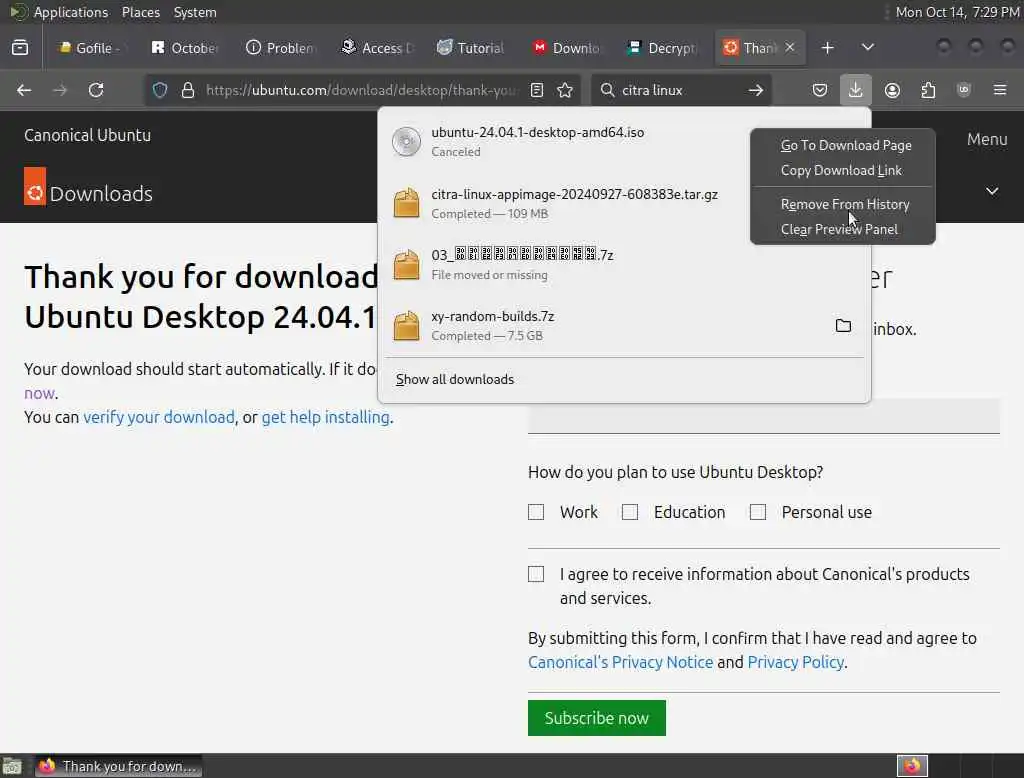Viewport: 1024px width, 778px height.
Task: Tick agree to receive information checkbox
Action: pyautogui.click(x=536, y=574)
